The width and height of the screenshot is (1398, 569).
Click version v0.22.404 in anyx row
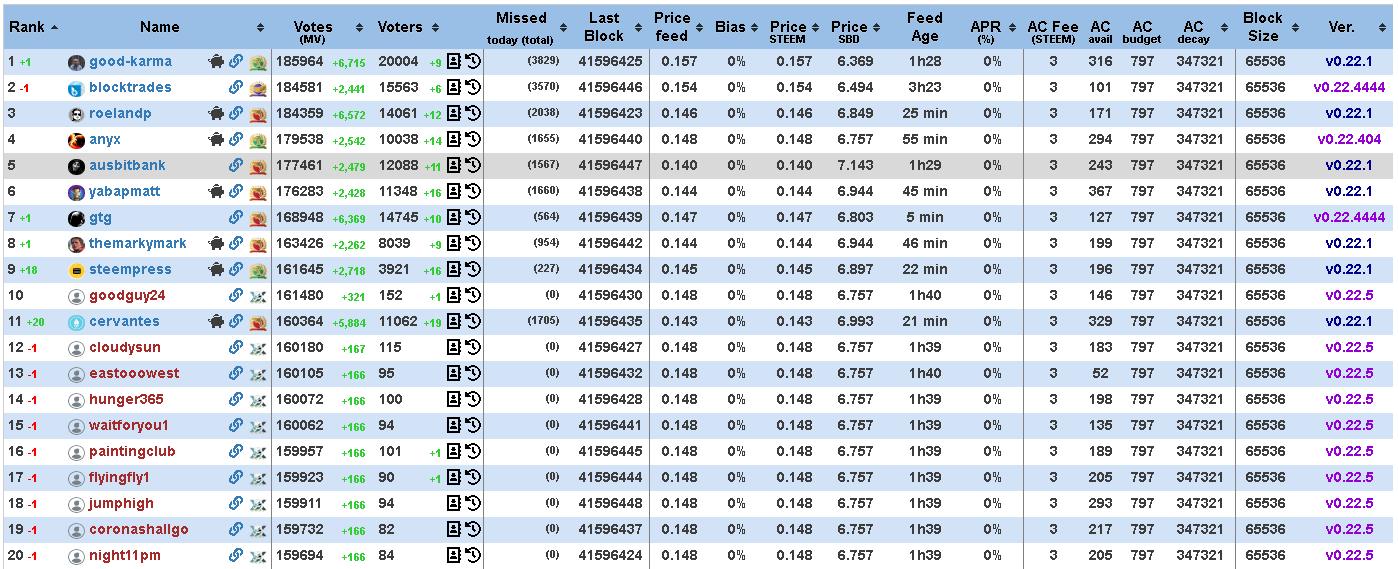pos(1349,139)
